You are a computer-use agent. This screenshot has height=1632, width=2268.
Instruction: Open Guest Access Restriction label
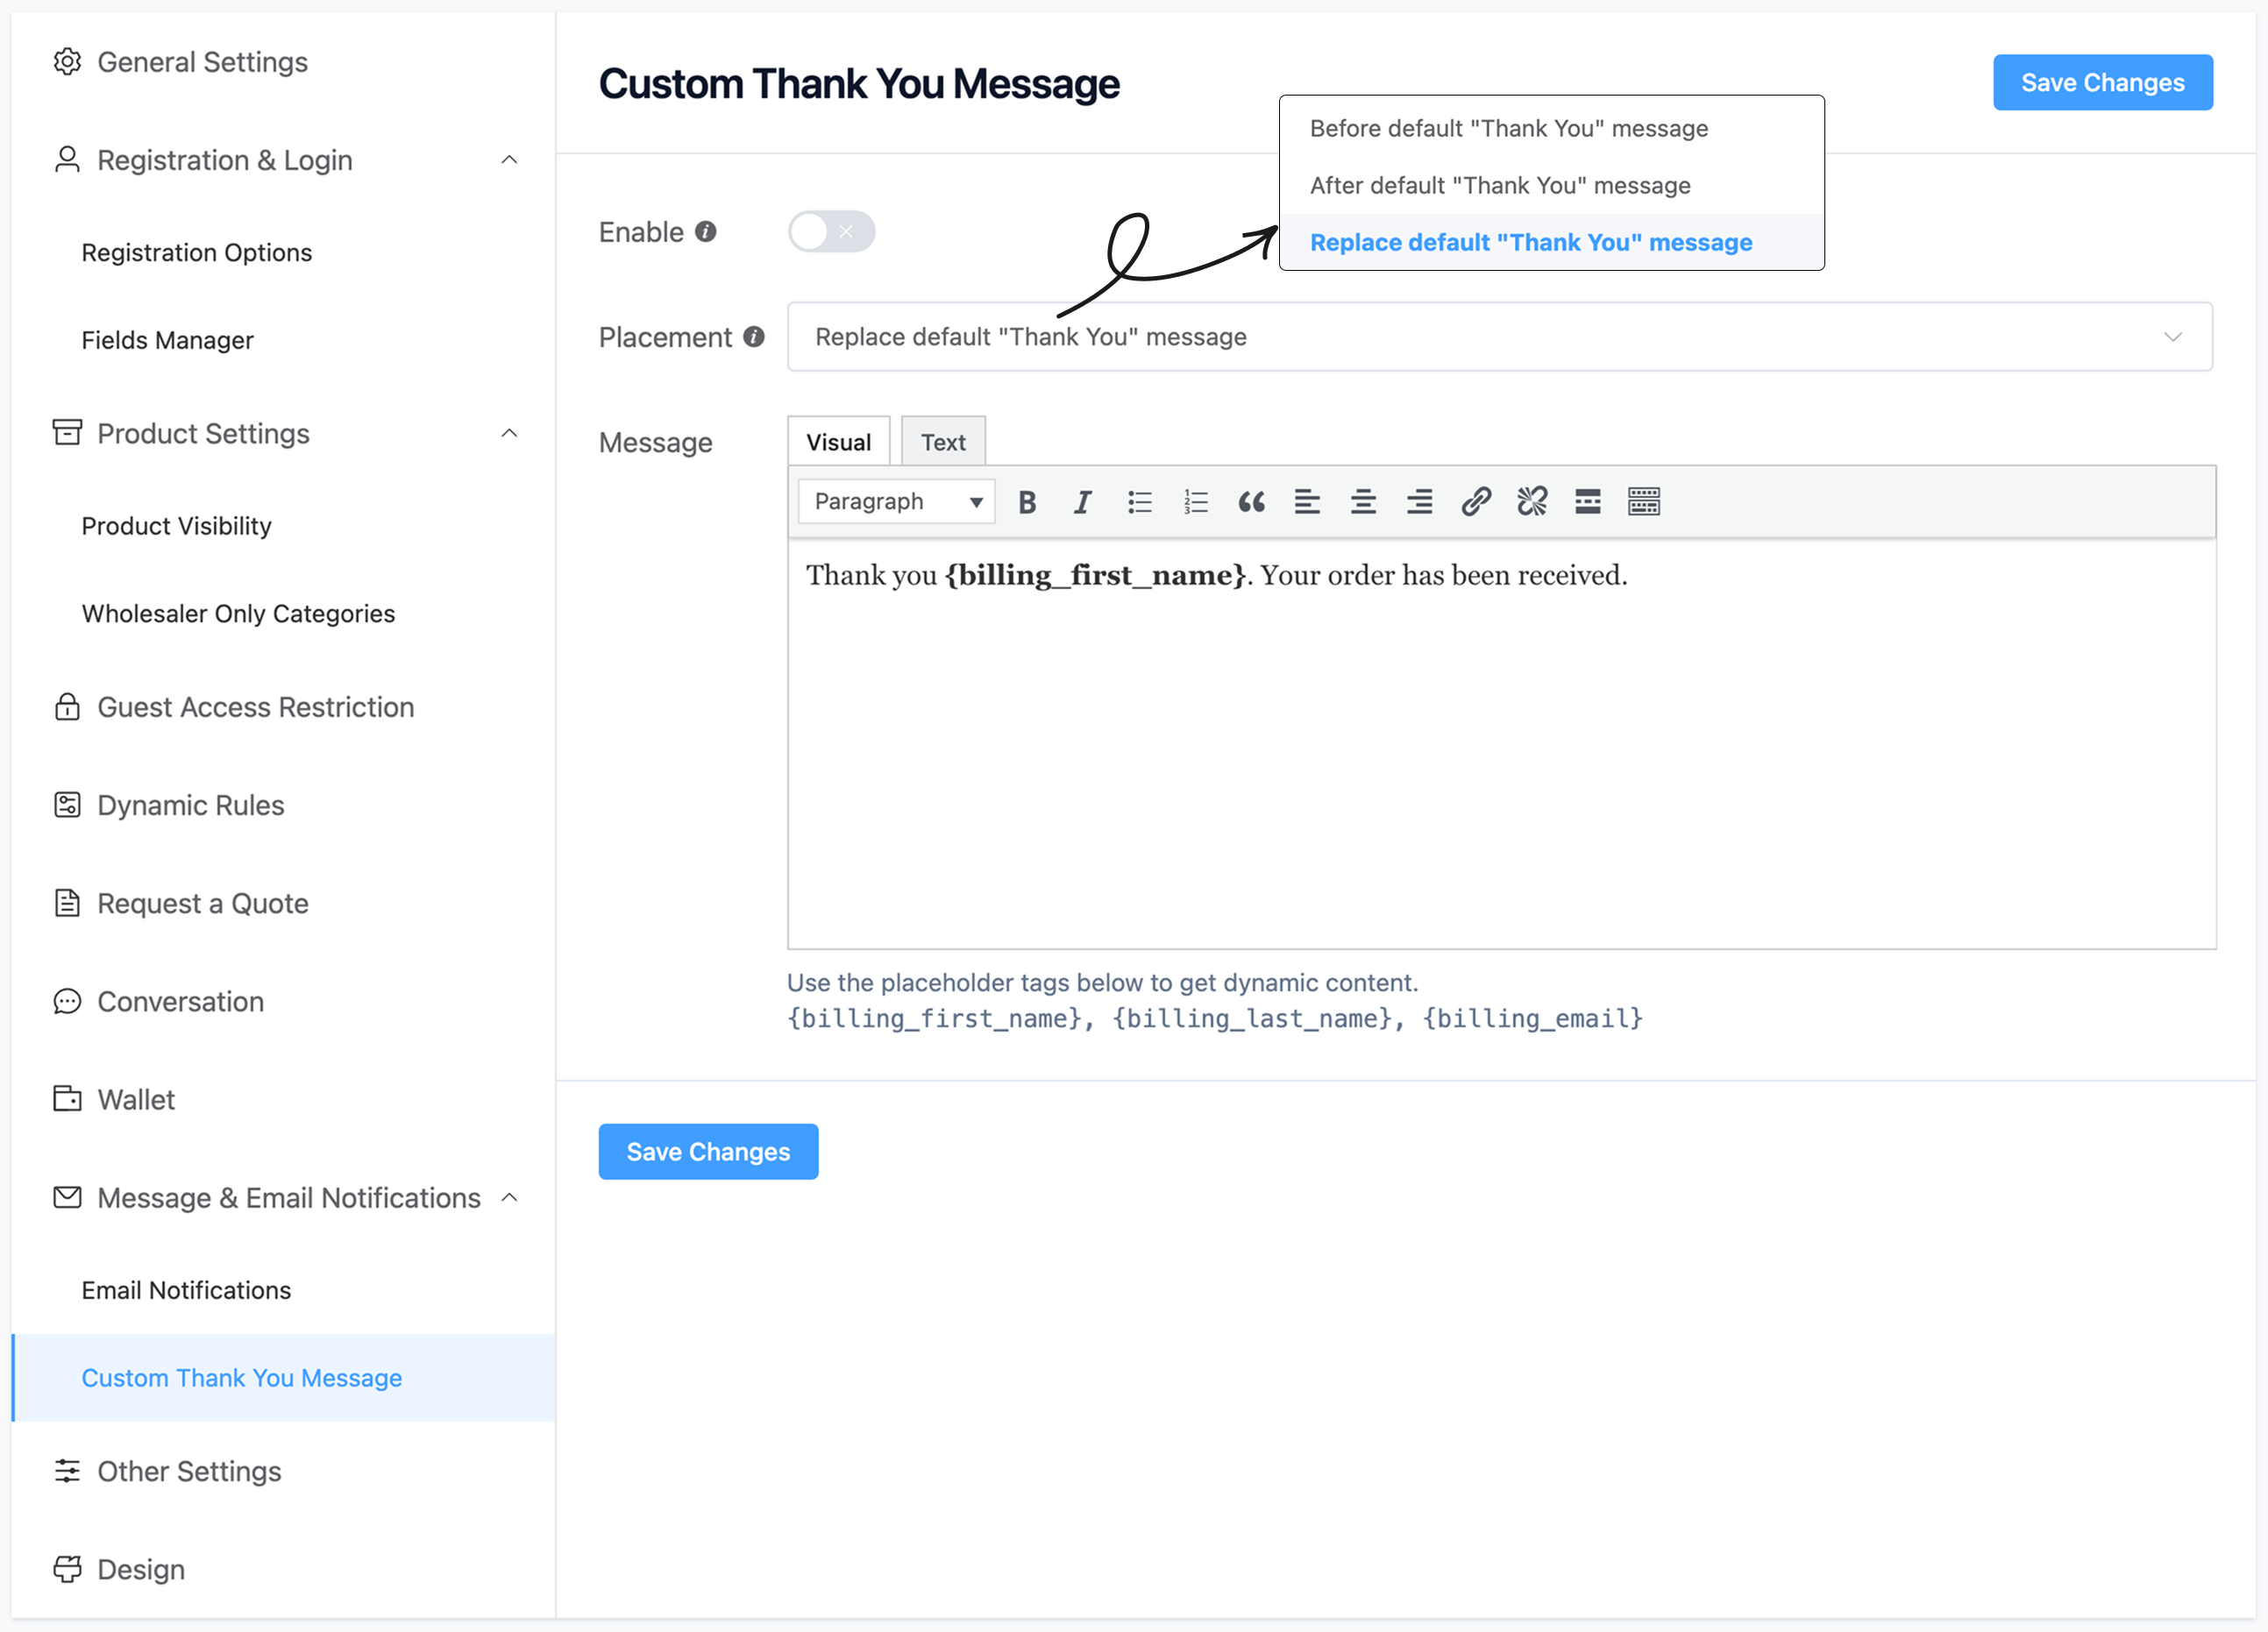click(x=256, y=707)
